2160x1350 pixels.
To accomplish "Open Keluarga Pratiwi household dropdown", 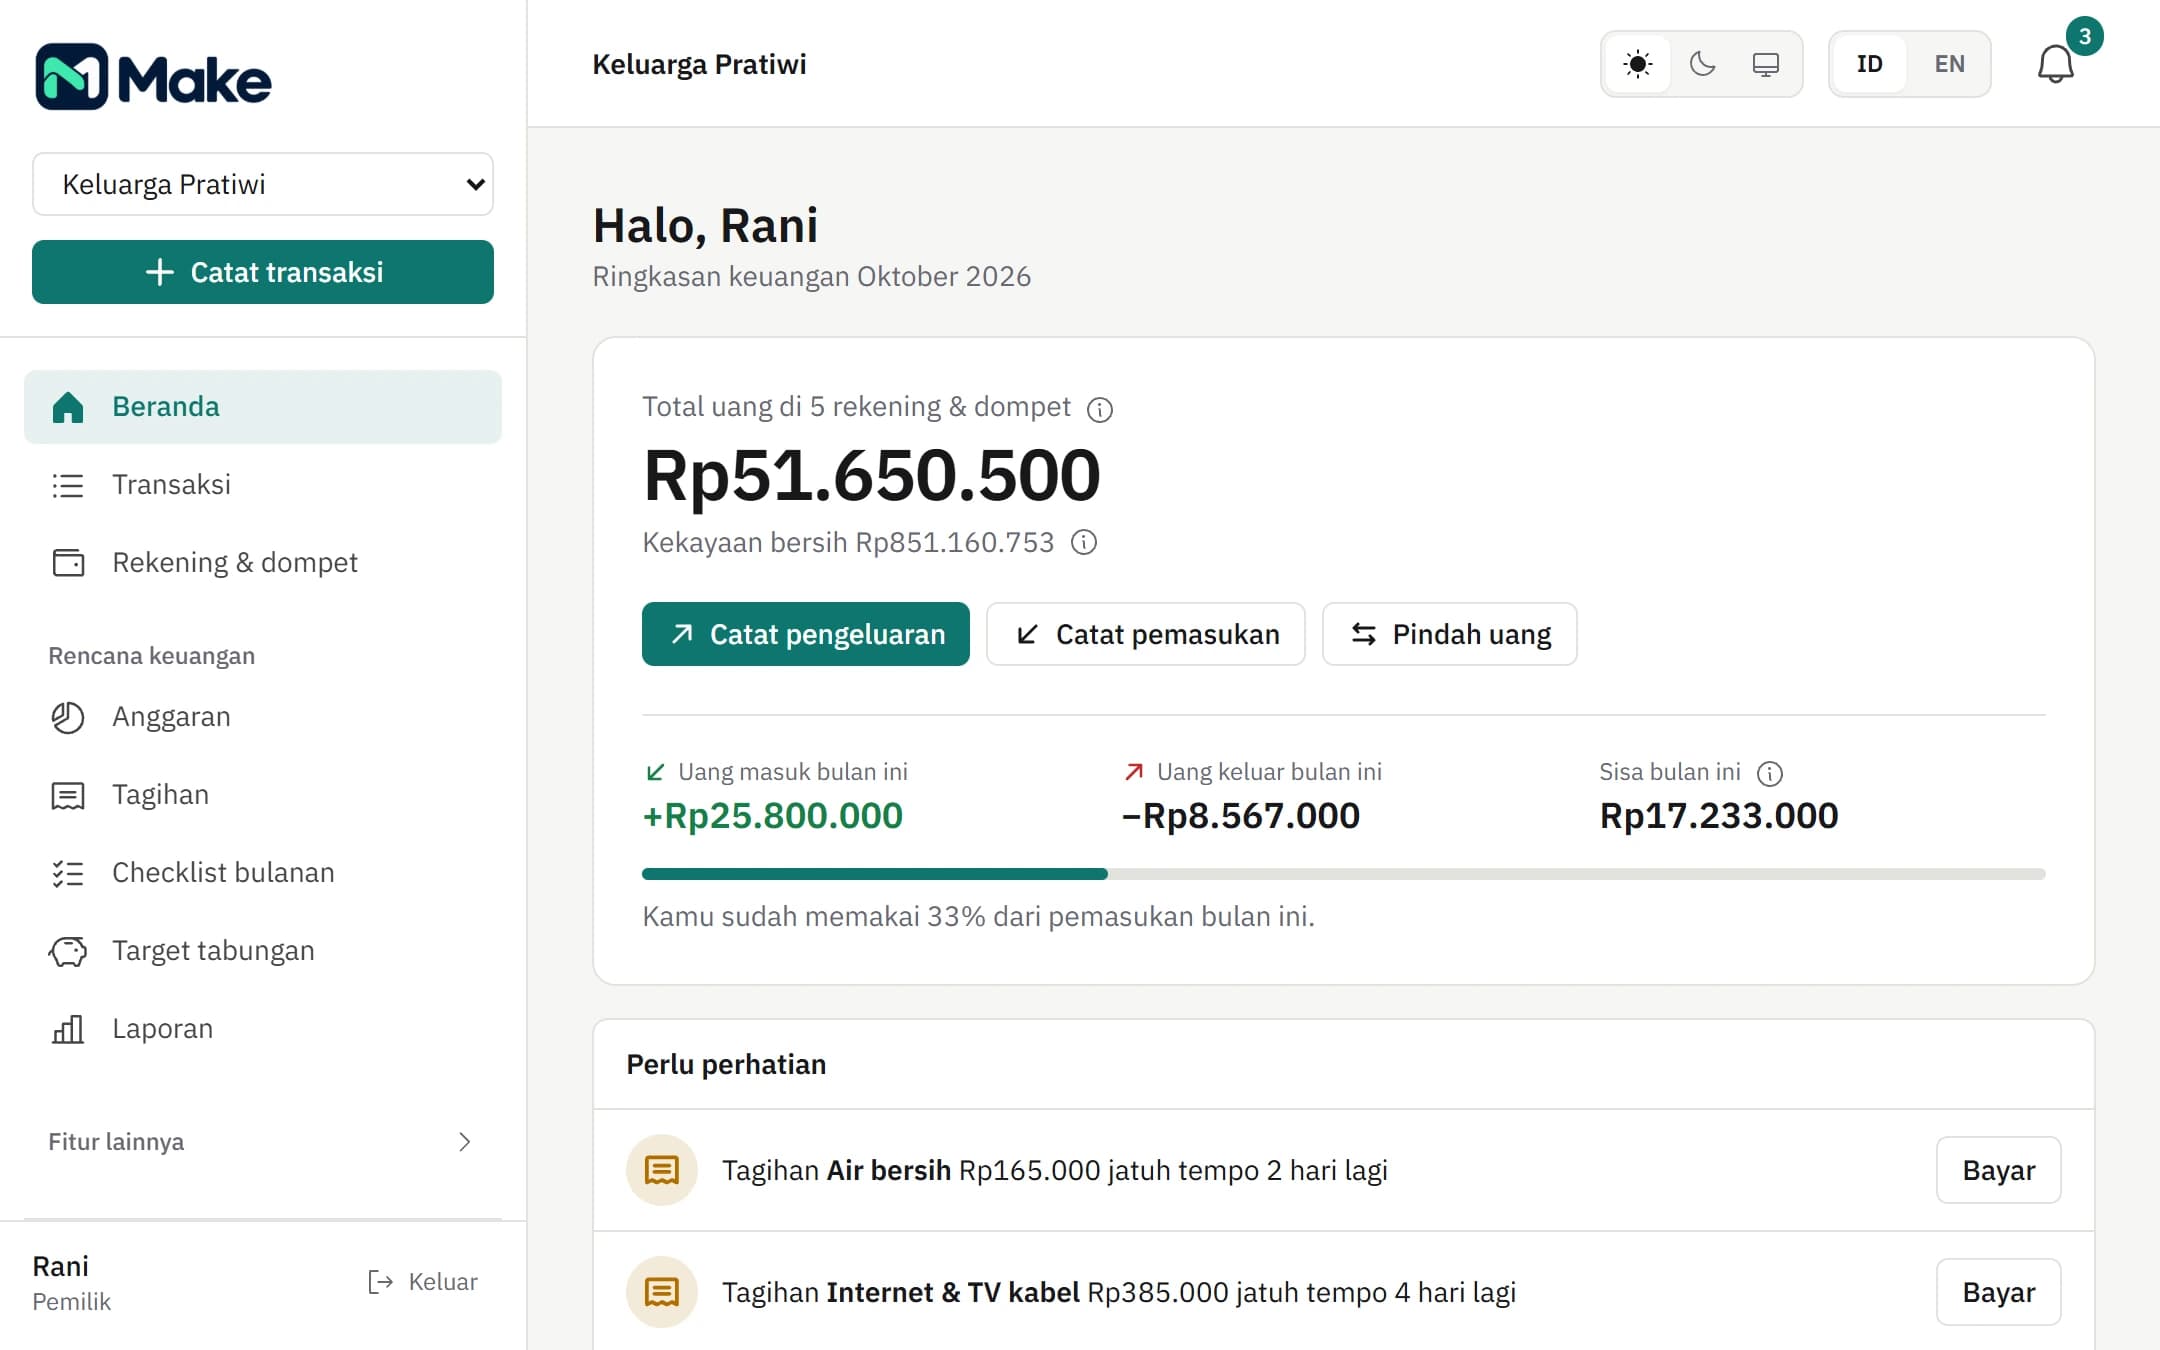I will pos(263,184).
